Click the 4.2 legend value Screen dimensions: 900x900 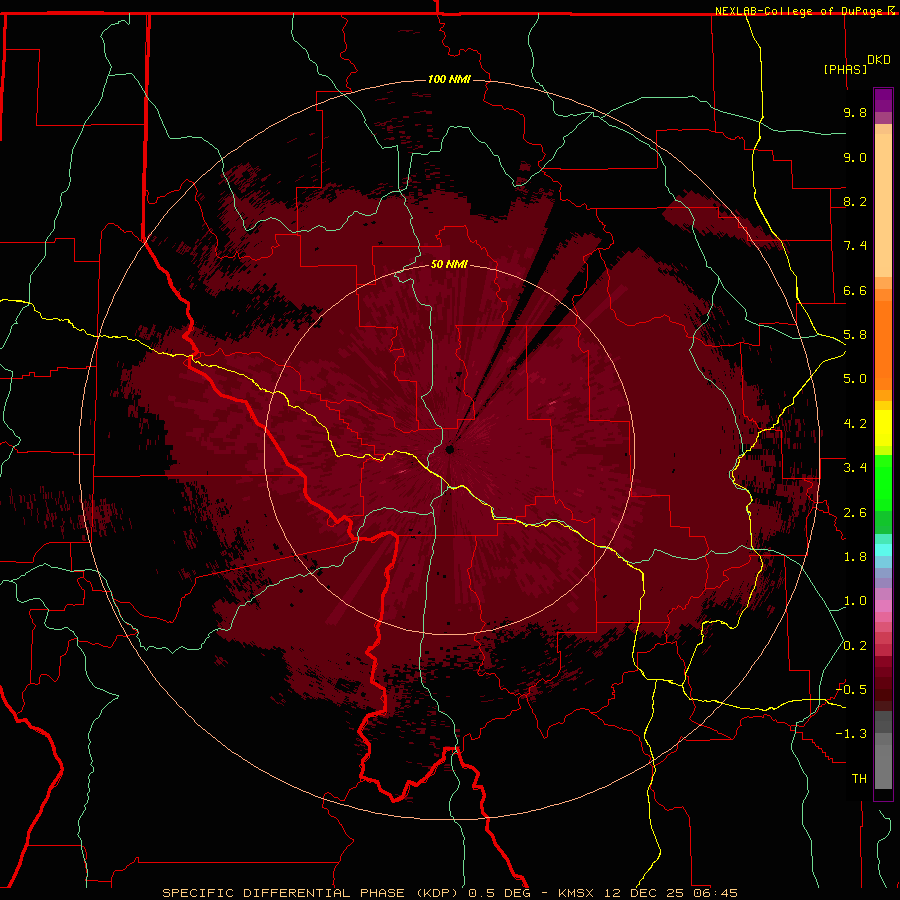[855, 424]
